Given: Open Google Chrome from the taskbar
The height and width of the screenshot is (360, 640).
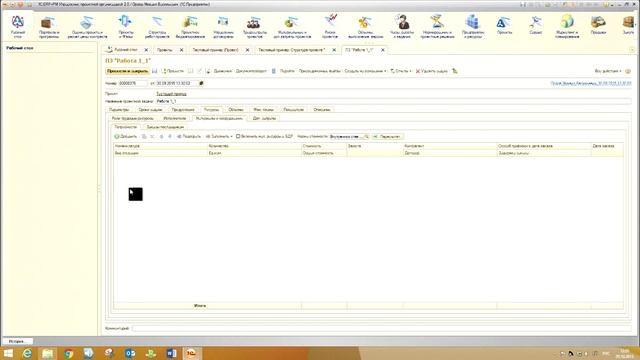Looking at the screenshot, I should pyautogui.click(x=69, y=353).
